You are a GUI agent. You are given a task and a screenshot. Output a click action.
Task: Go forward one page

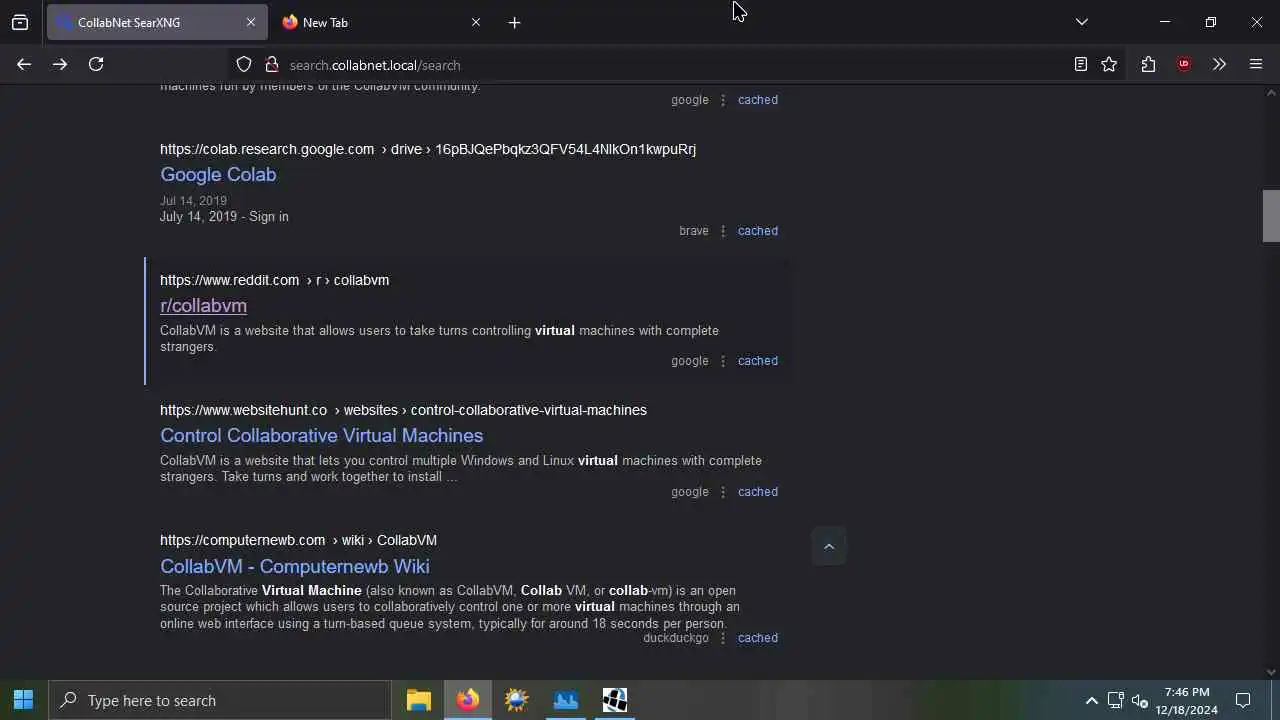(60, 64)
